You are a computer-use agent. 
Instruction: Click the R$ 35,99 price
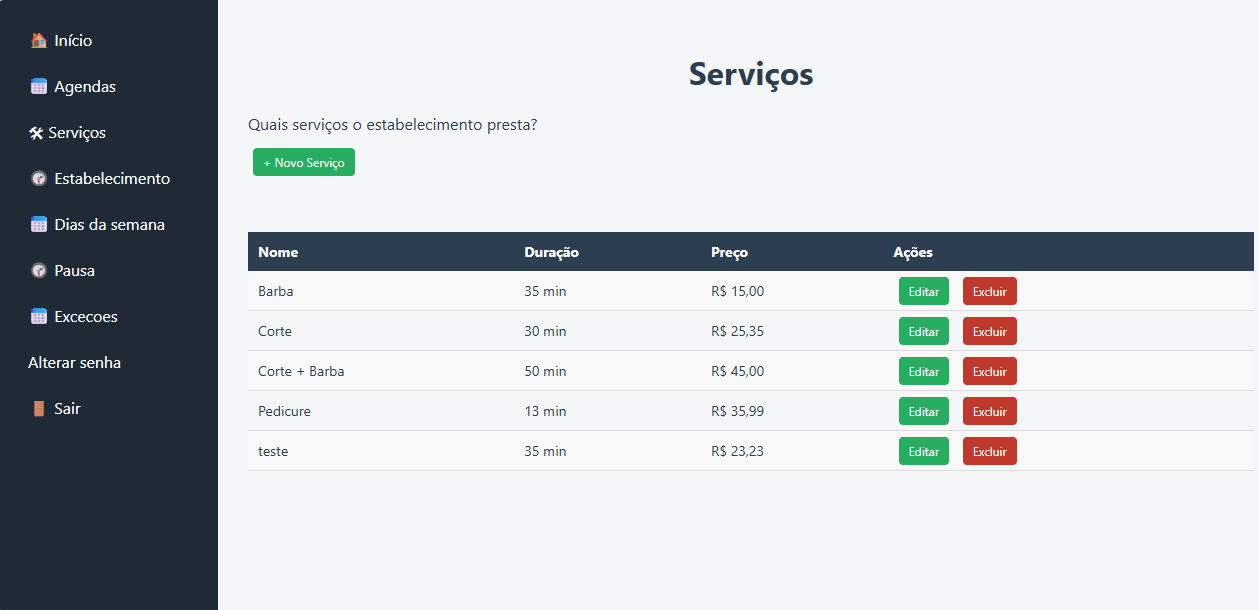click(738, 411)
